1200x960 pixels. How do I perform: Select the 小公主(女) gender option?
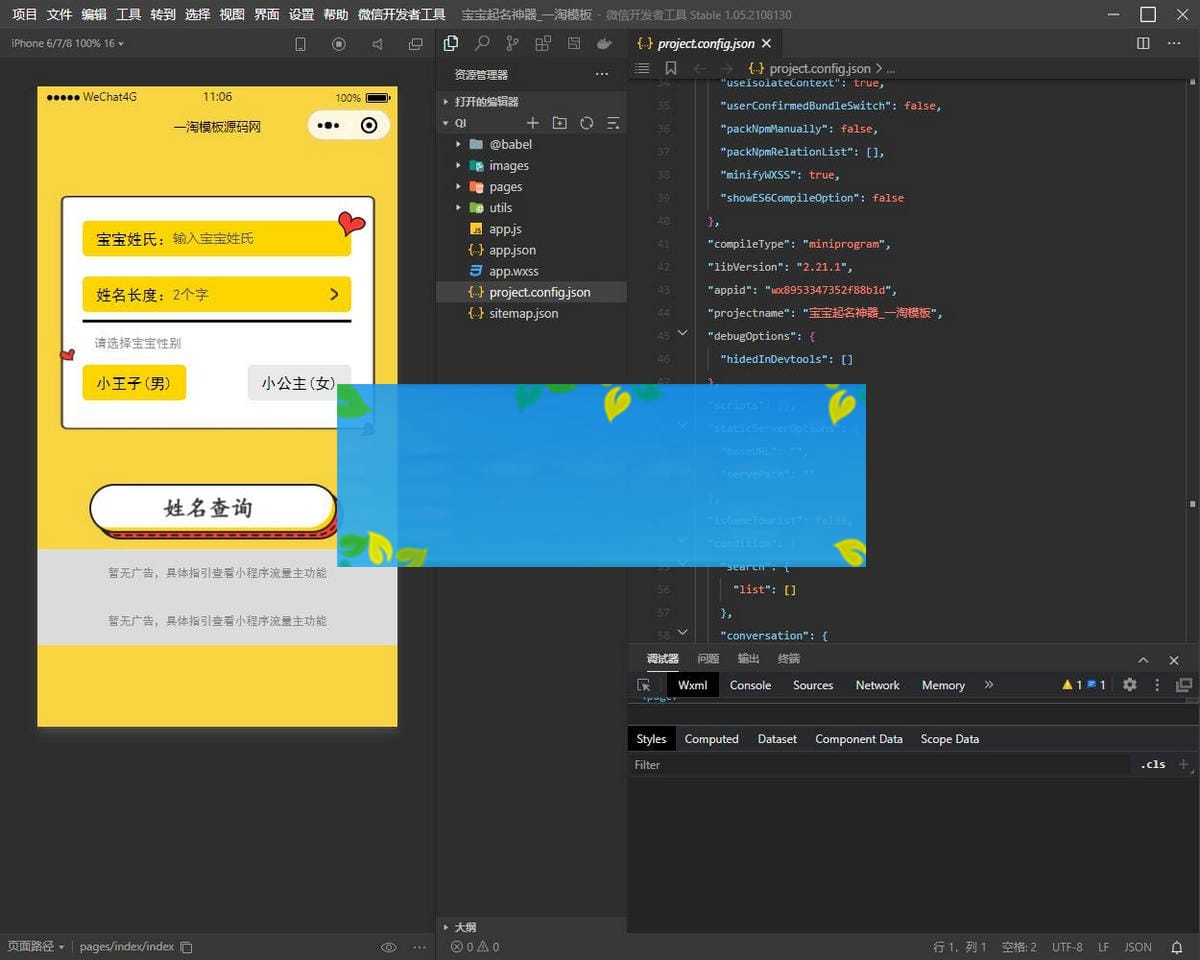point(298,383)
